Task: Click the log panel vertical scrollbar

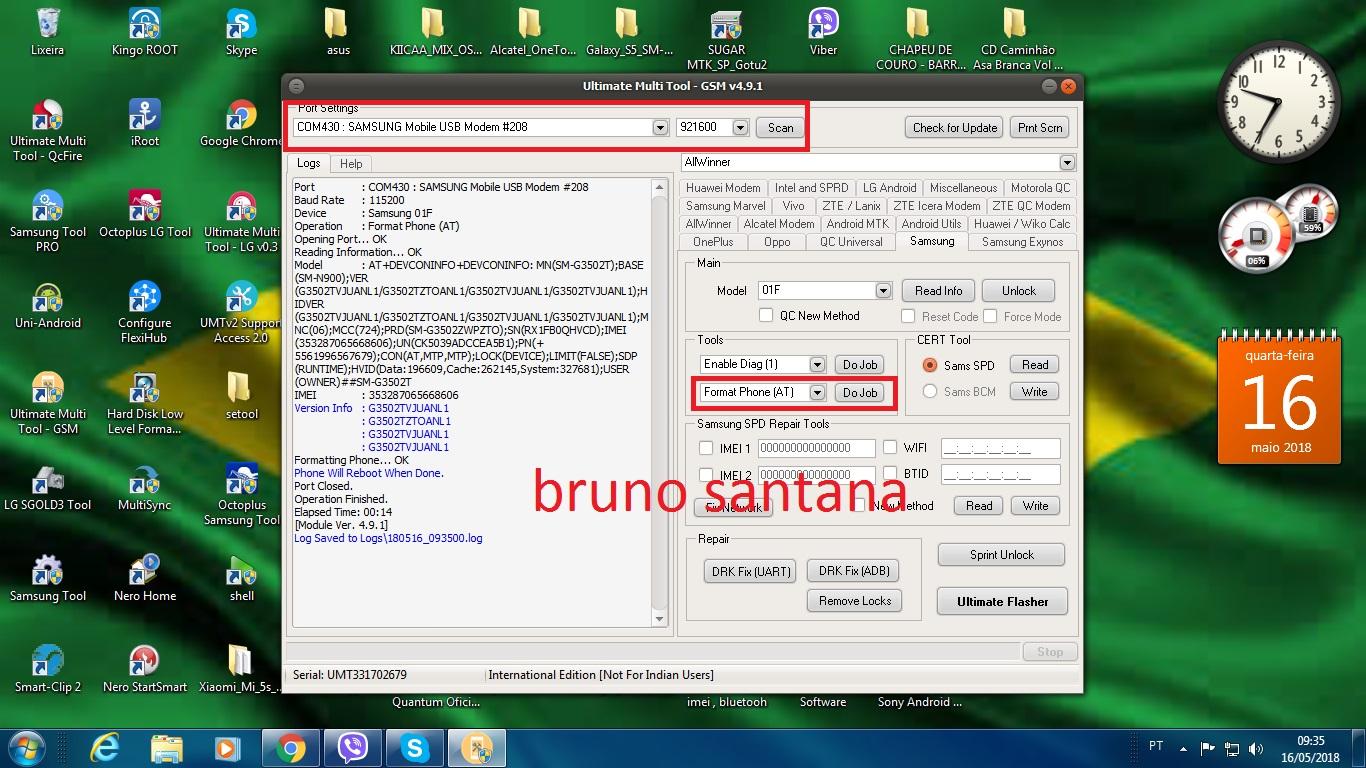Action: point(659,403)
